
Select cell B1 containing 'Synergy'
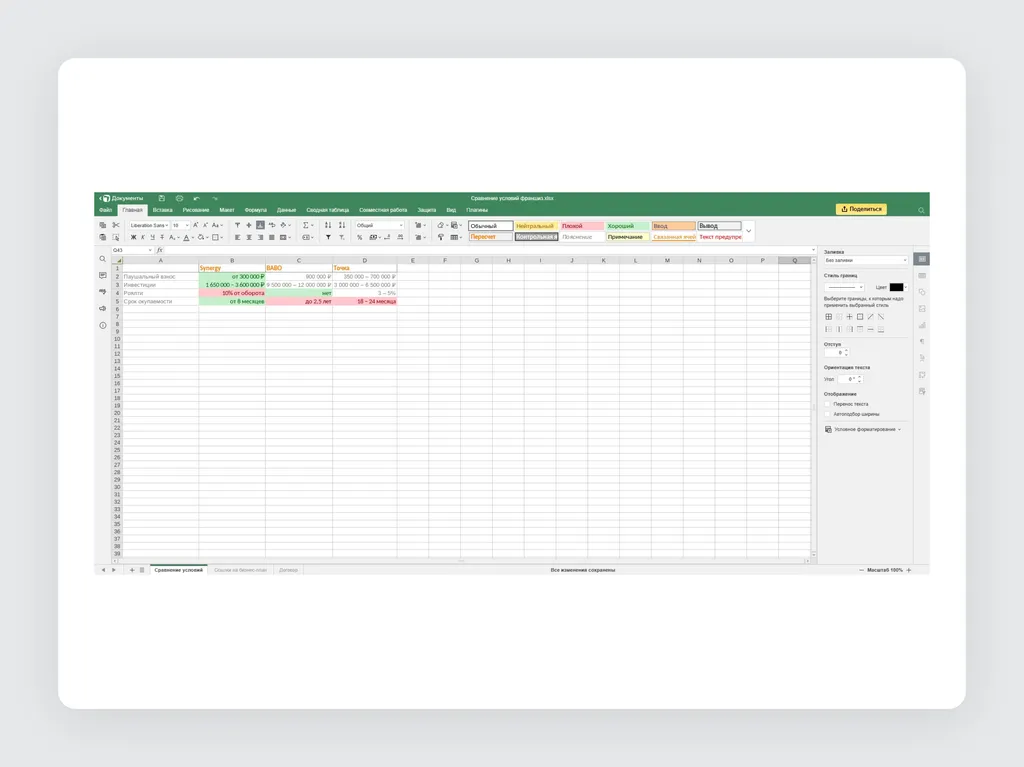tap(232, 268)
